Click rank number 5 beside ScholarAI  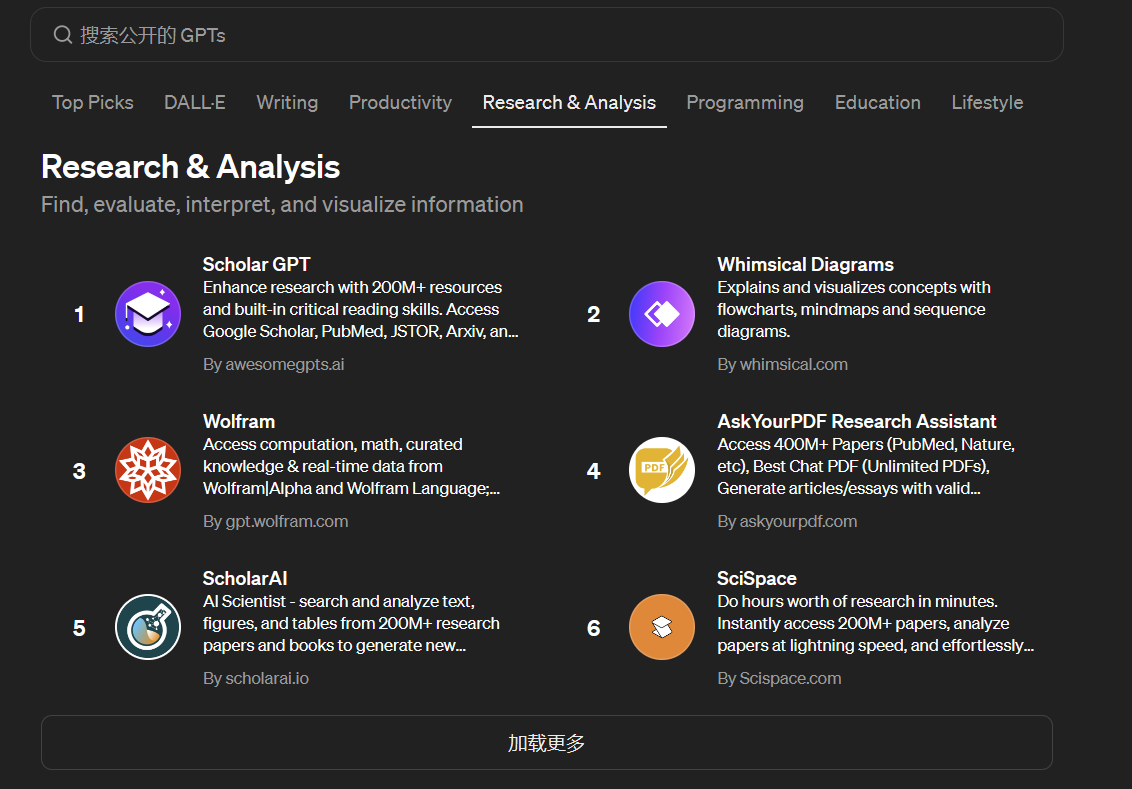tap(79, 628)
